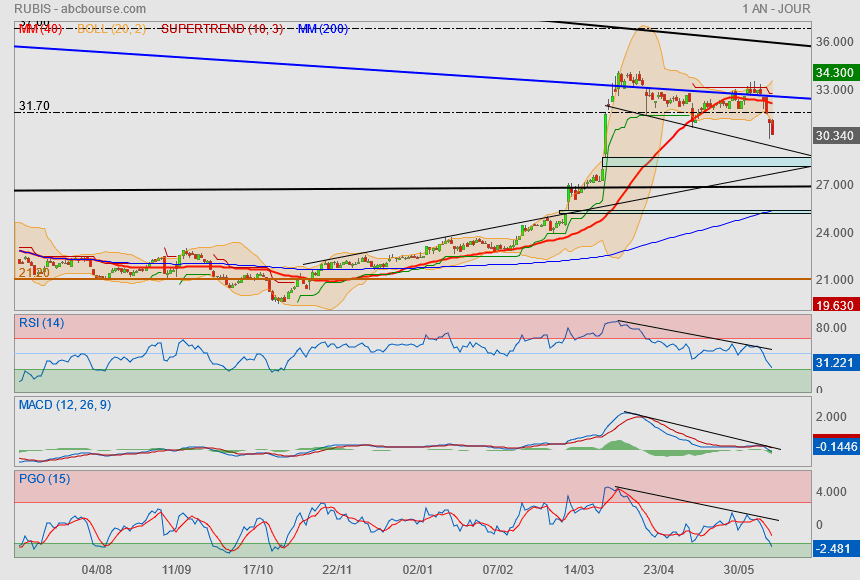Click the PGO 4.000 axis label
Image resolution: width=860 pixels, height=580 pixels.
[x=831, y=492]
